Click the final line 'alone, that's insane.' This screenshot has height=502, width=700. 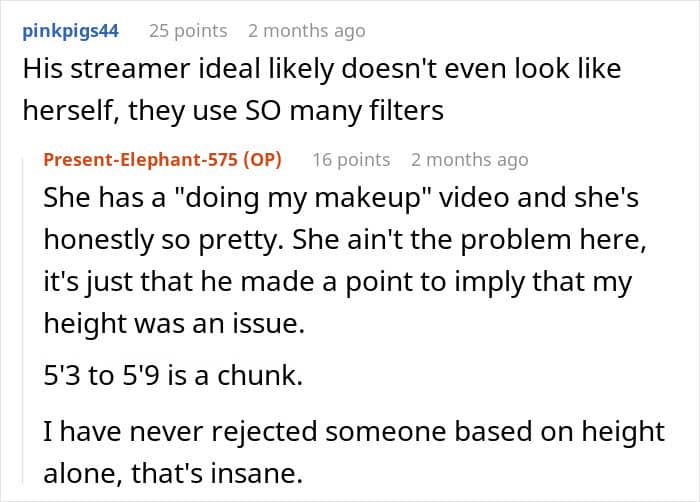tap(173, 473)
